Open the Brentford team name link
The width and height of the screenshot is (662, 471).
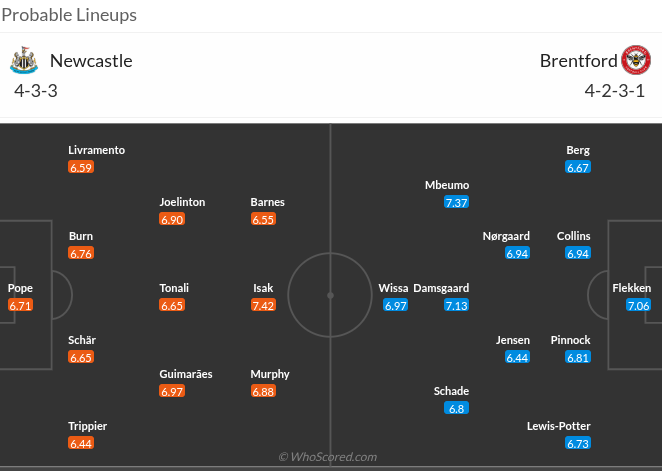(x=576, y=61)
